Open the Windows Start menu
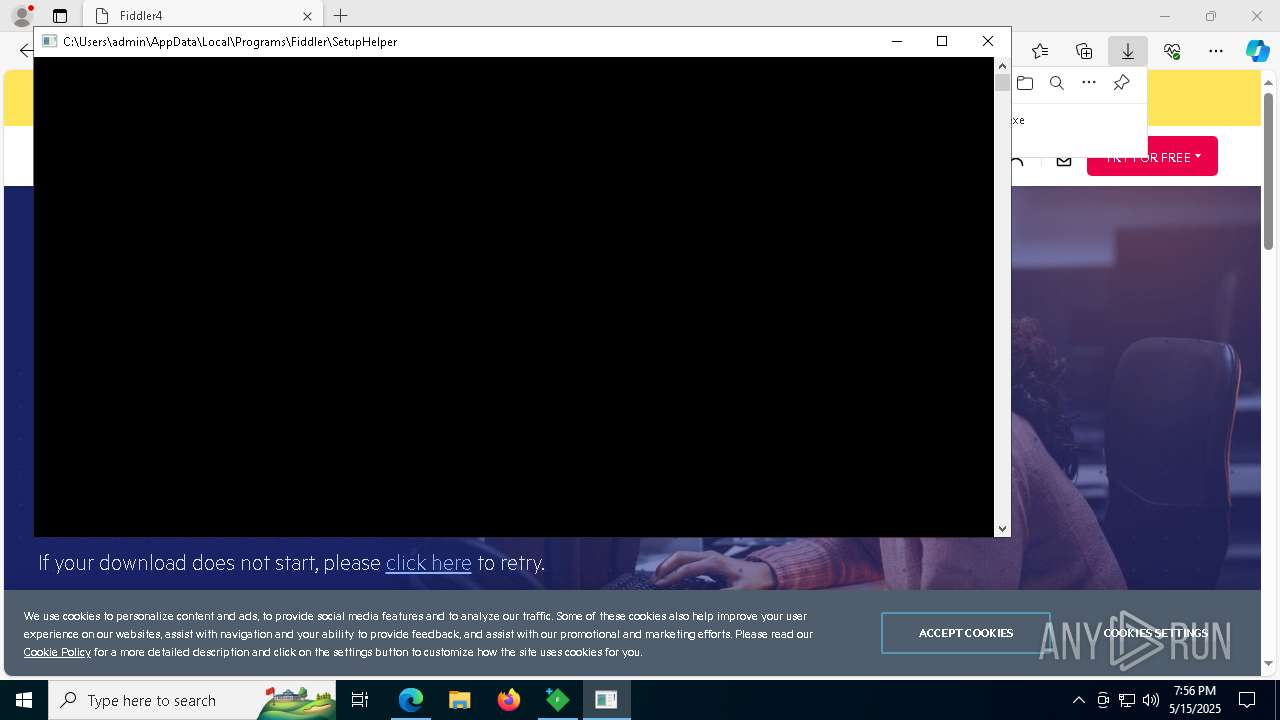Image resolution: width=1280 pixels, height=720 pixels. click(24, 700)
